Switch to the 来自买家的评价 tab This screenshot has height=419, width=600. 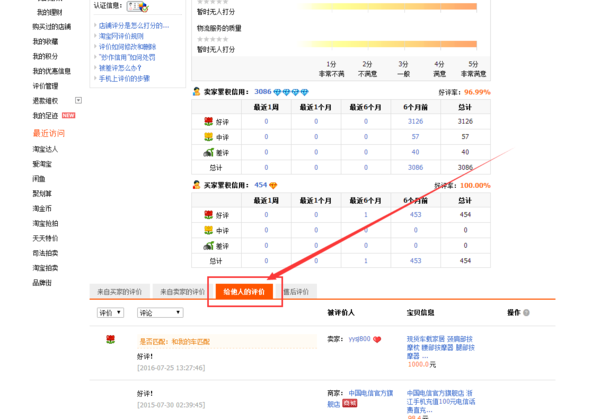(x=119, y=292)
